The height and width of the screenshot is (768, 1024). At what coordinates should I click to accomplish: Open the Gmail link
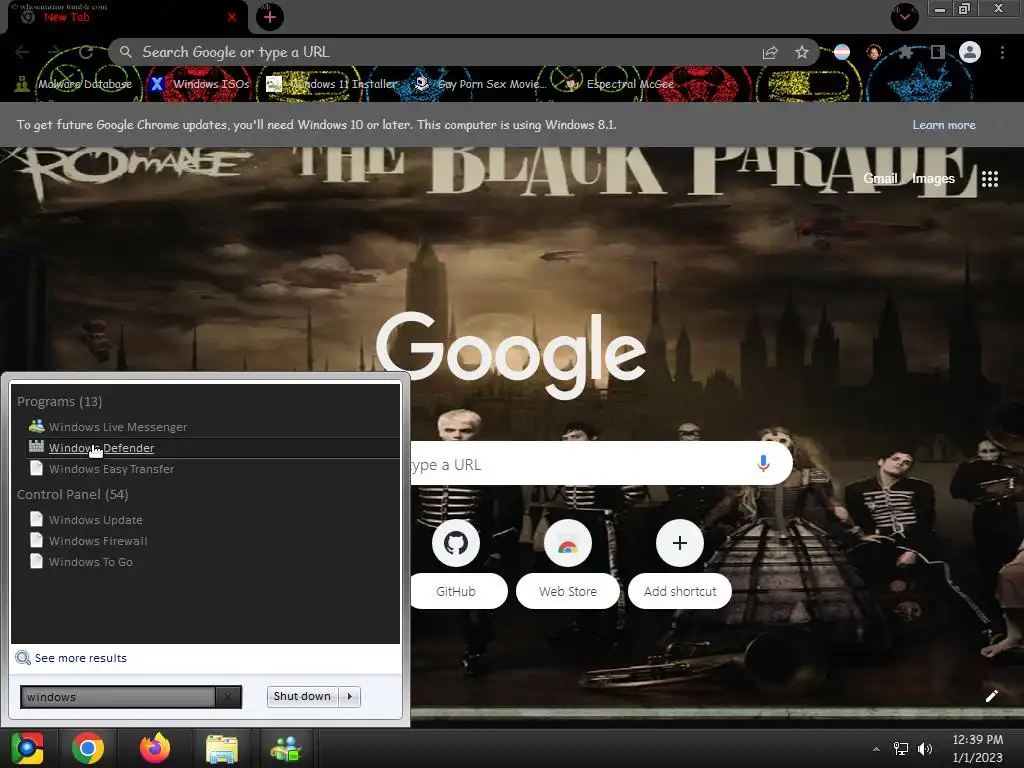880,178
